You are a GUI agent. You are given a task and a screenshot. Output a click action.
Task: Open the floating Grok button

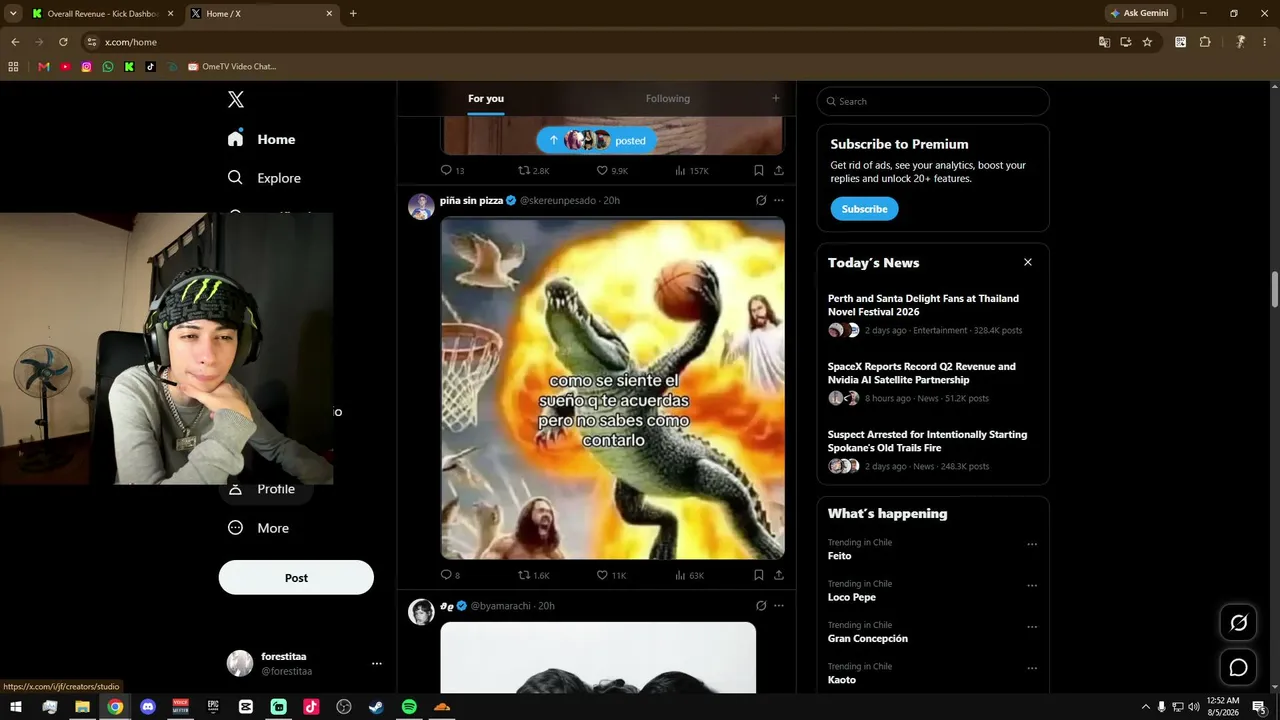1238,623
